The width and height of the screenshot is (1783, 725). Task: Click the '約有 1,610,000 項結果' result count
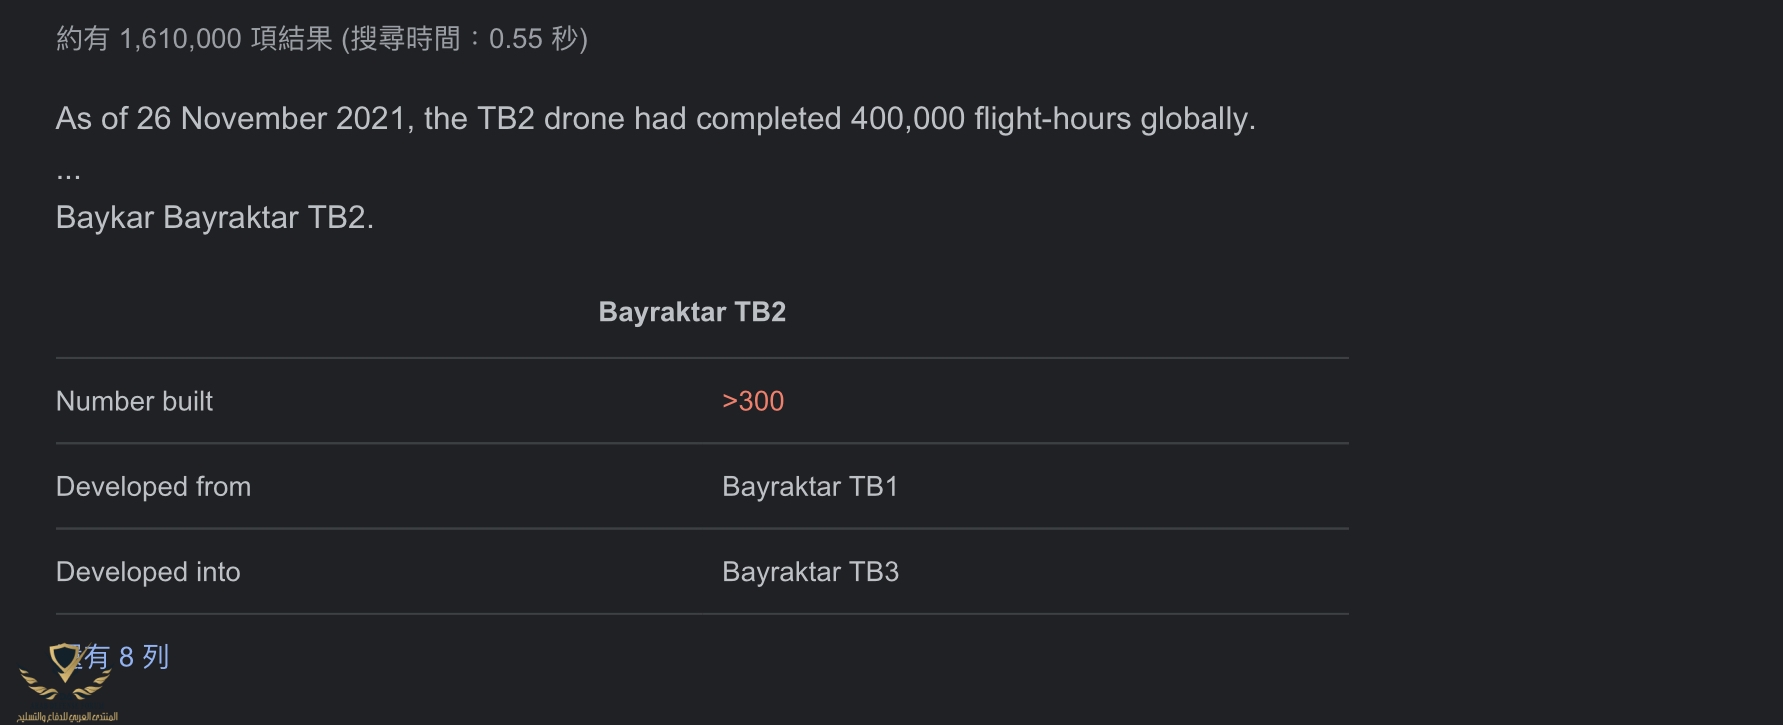tap(194, 39)
